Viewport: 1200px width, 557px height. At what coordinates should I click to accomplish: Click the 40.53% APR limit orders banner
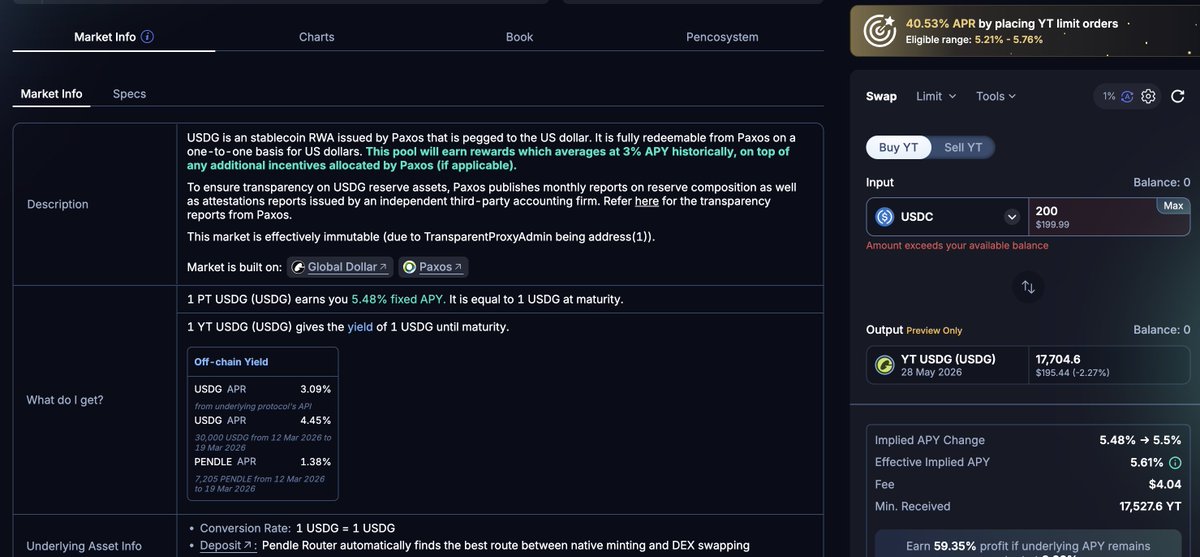click(1024, 30)
